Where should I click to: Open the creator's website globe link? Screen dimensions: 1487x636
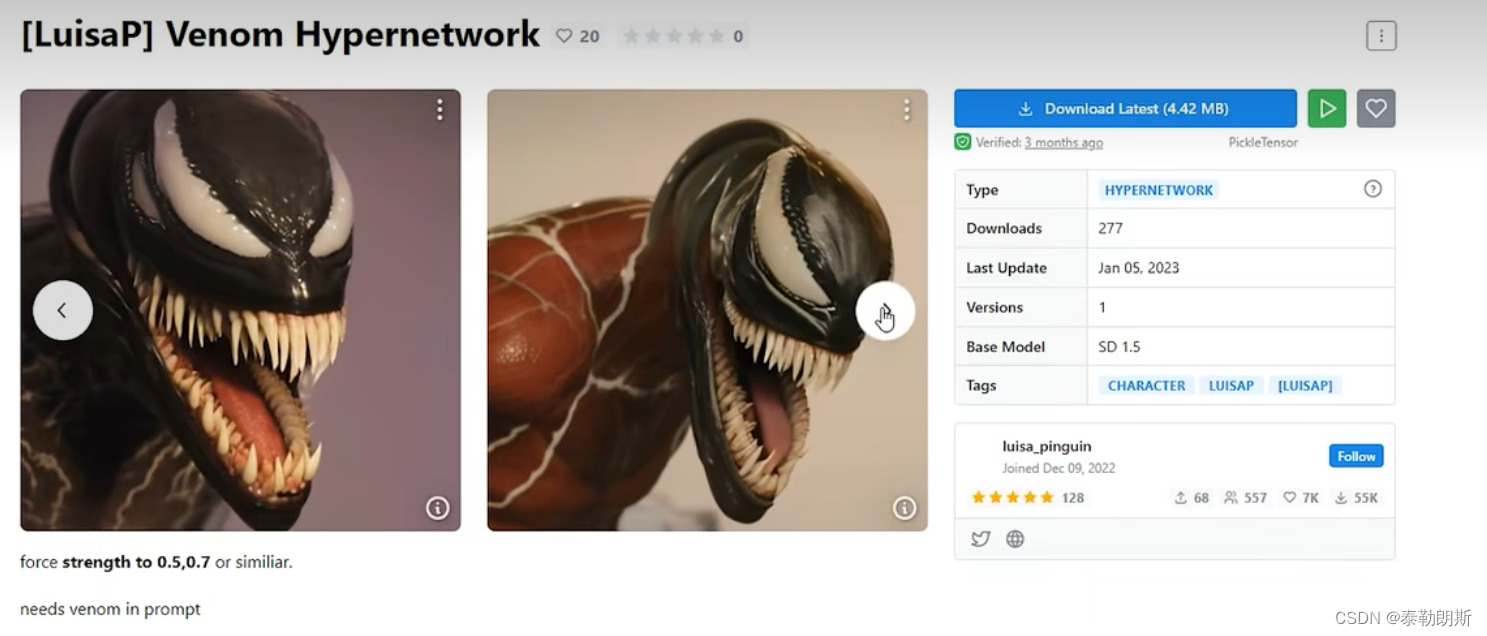[x=1015, y=539]
